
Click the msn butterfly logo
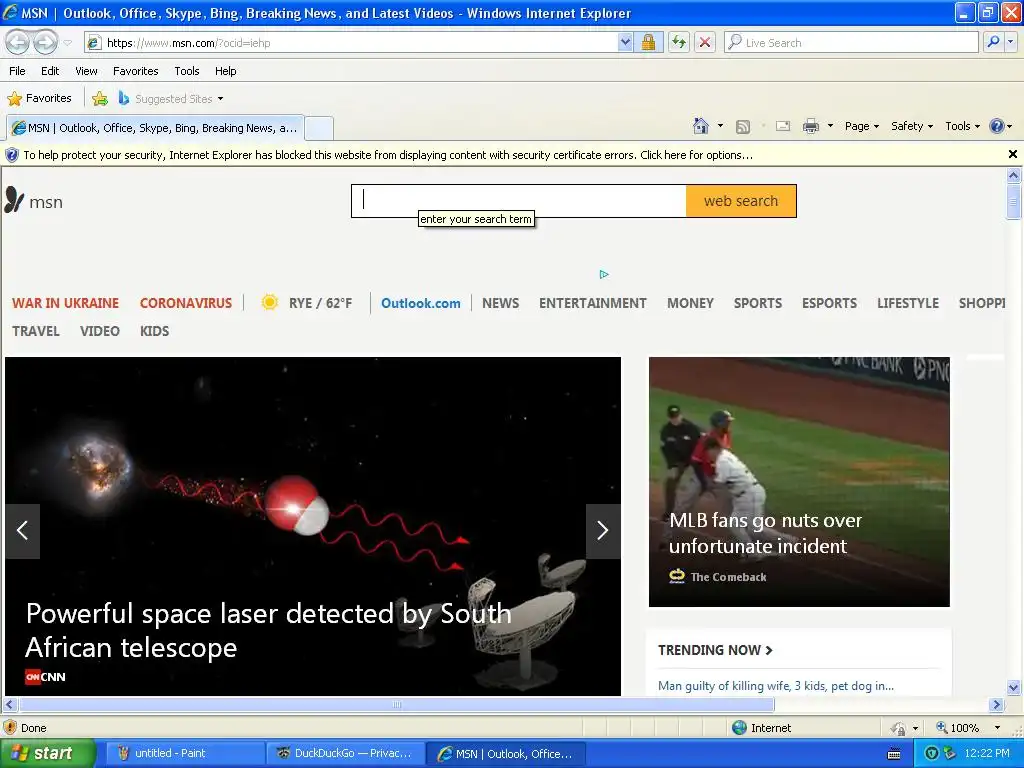(x=33, y=200)
